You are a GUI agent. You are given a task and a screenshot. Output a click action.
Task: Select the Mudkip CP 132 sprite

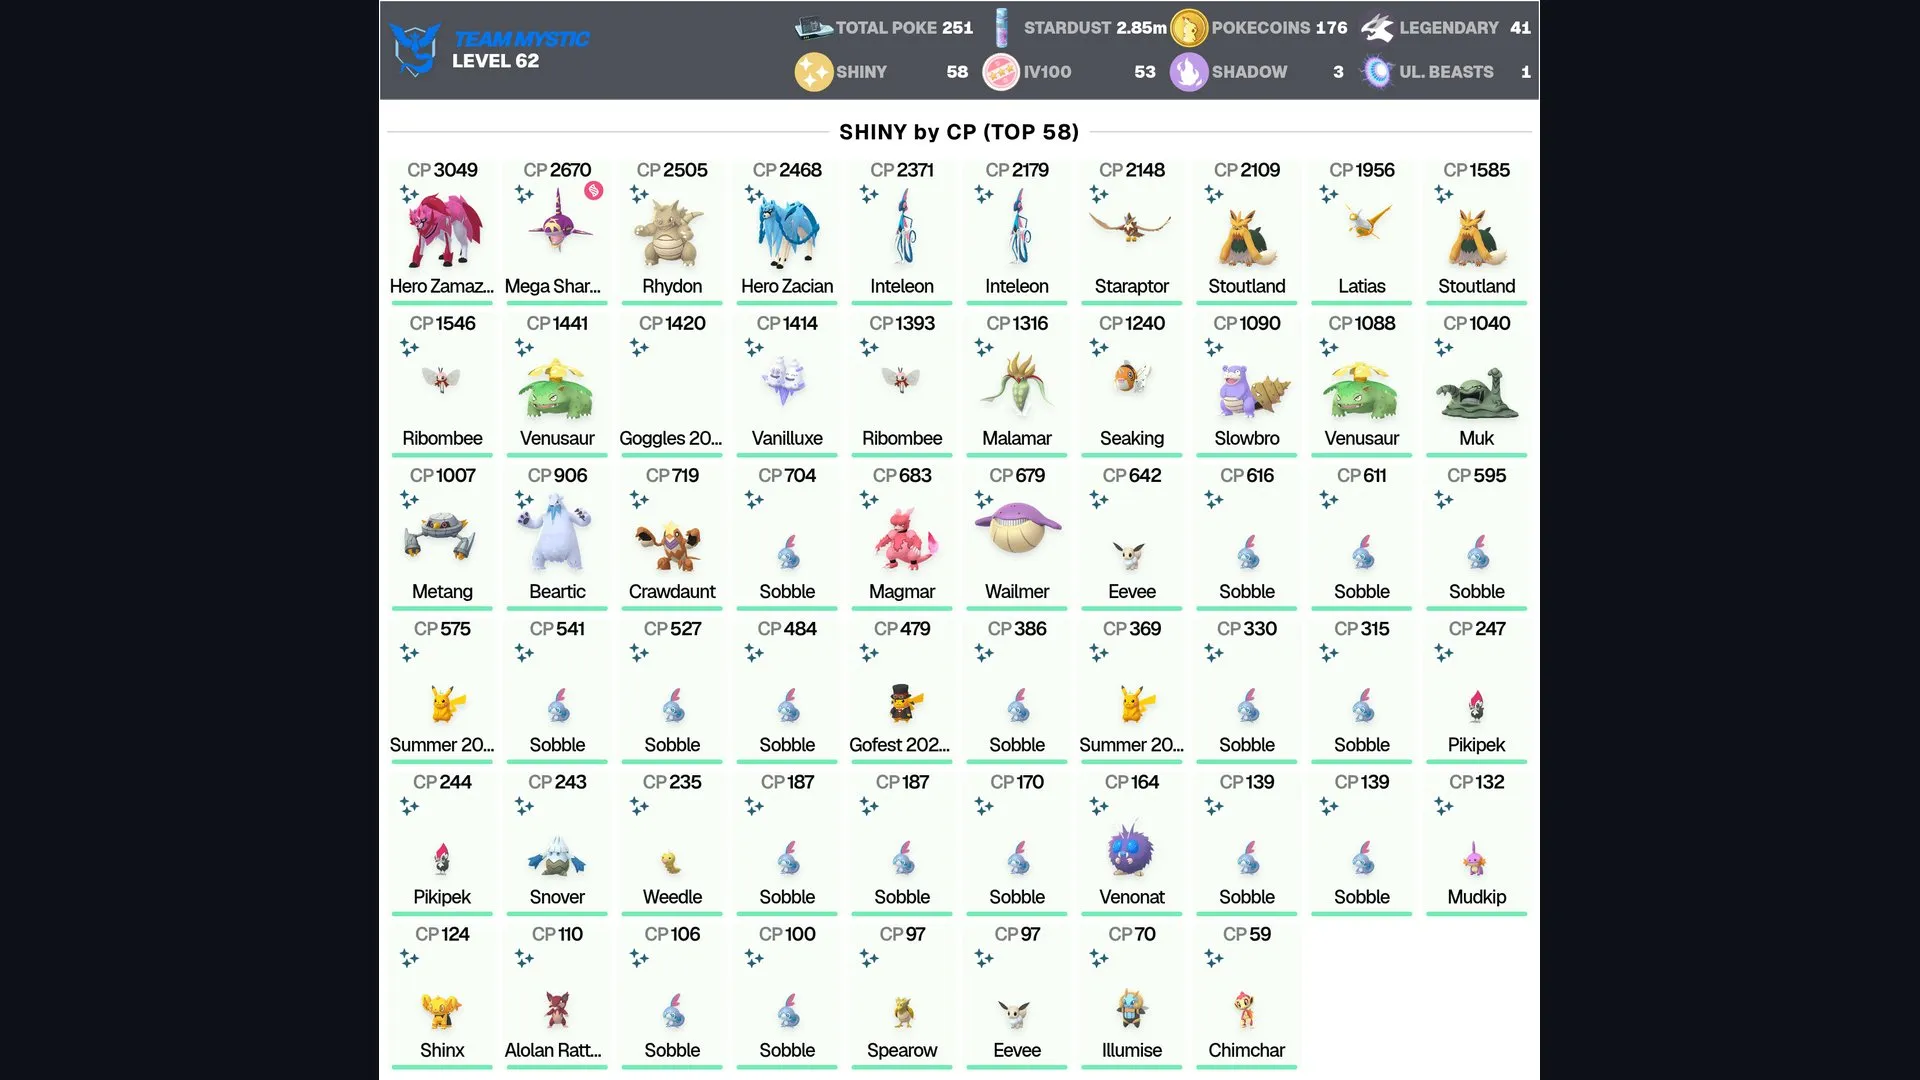(x=1474, y=859)
